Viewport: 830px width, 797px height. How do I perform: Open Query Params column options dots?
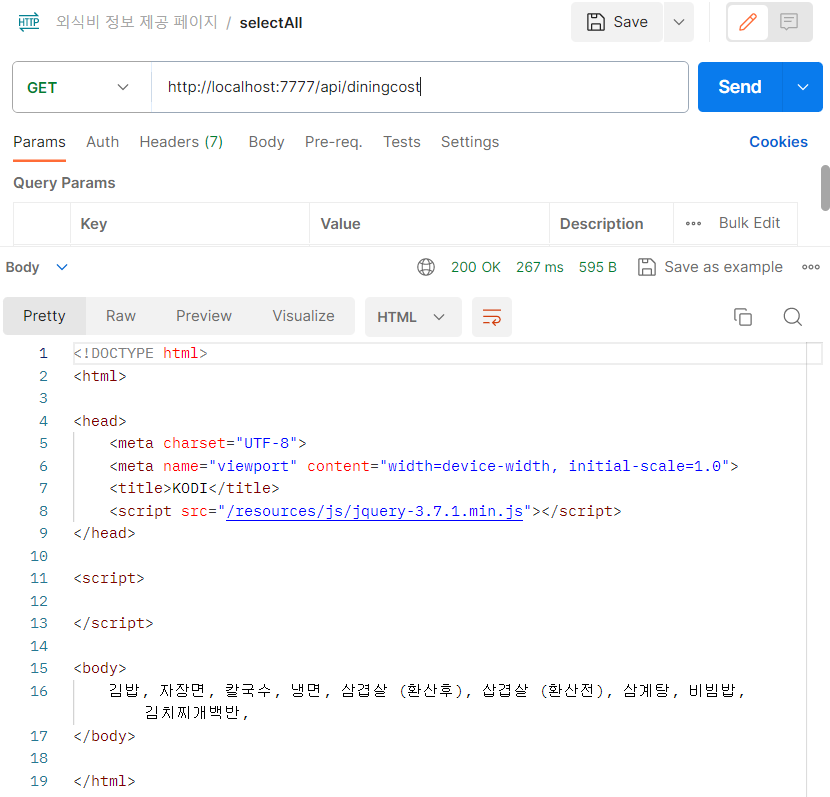(x=693, y=223)
